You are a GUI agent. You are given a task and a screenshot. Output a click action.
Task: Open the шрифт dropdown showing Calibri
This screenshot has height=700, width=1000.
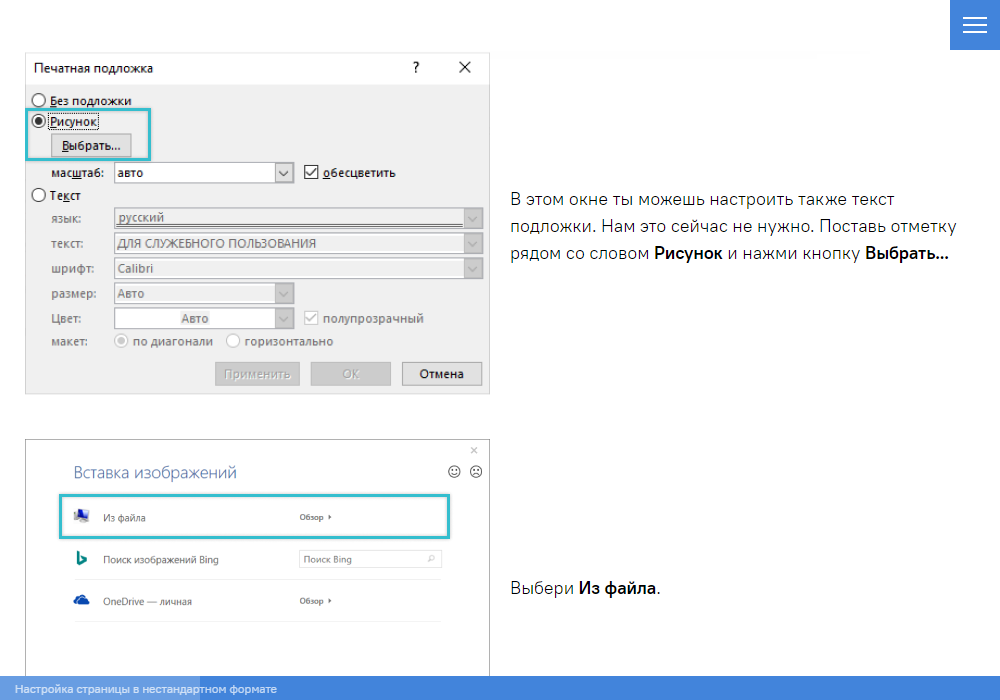coord(473,268)
